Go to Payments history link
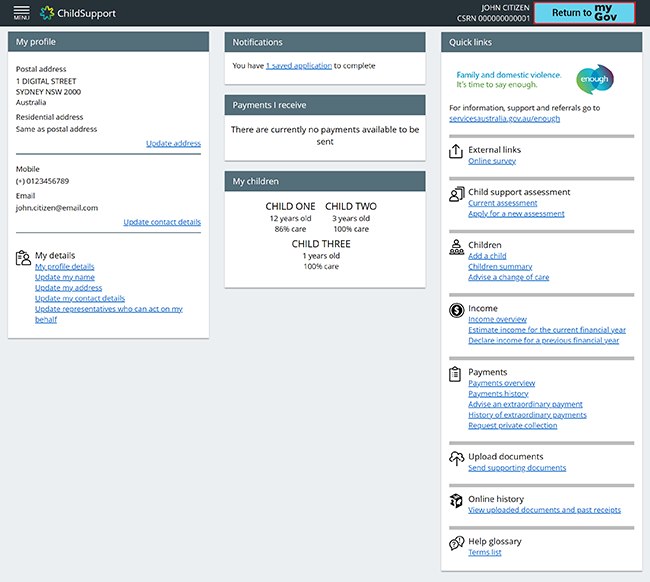The height and width of the screenshot is (582, 650). coord(498,394)
